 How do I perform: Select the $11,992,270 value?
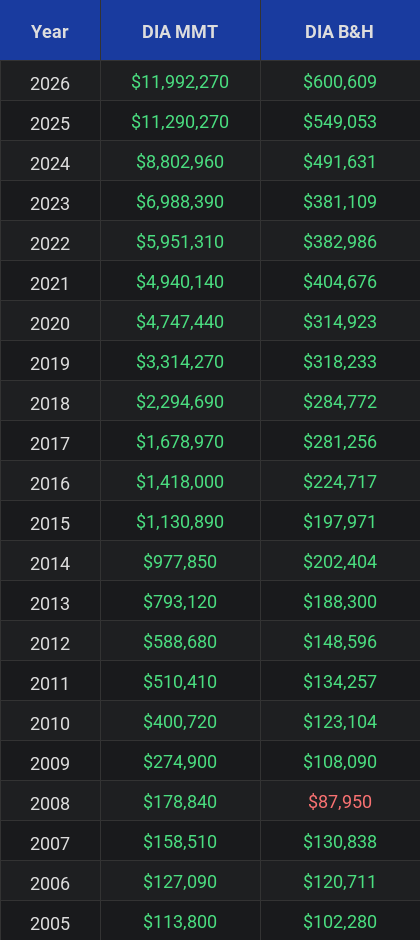click(x=180, y=82)
